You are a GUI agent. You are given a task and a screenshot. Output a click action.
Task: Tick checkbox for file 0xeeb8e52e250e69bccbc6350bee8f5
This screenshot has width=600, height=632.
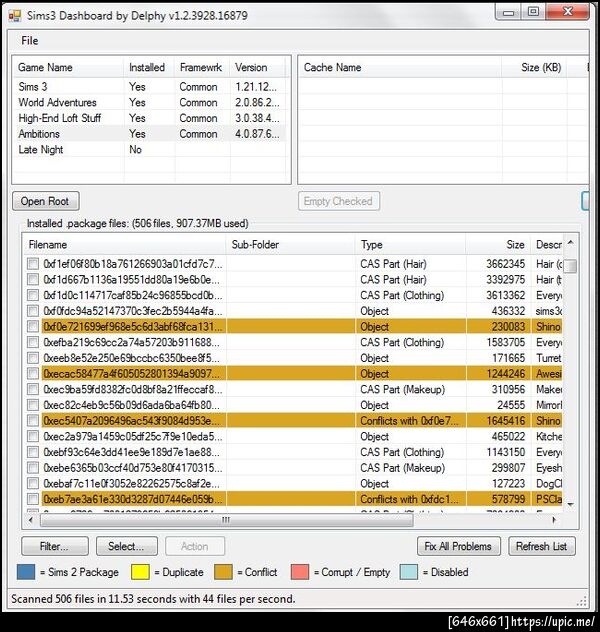pyautogui.click(x=33, y=358)
